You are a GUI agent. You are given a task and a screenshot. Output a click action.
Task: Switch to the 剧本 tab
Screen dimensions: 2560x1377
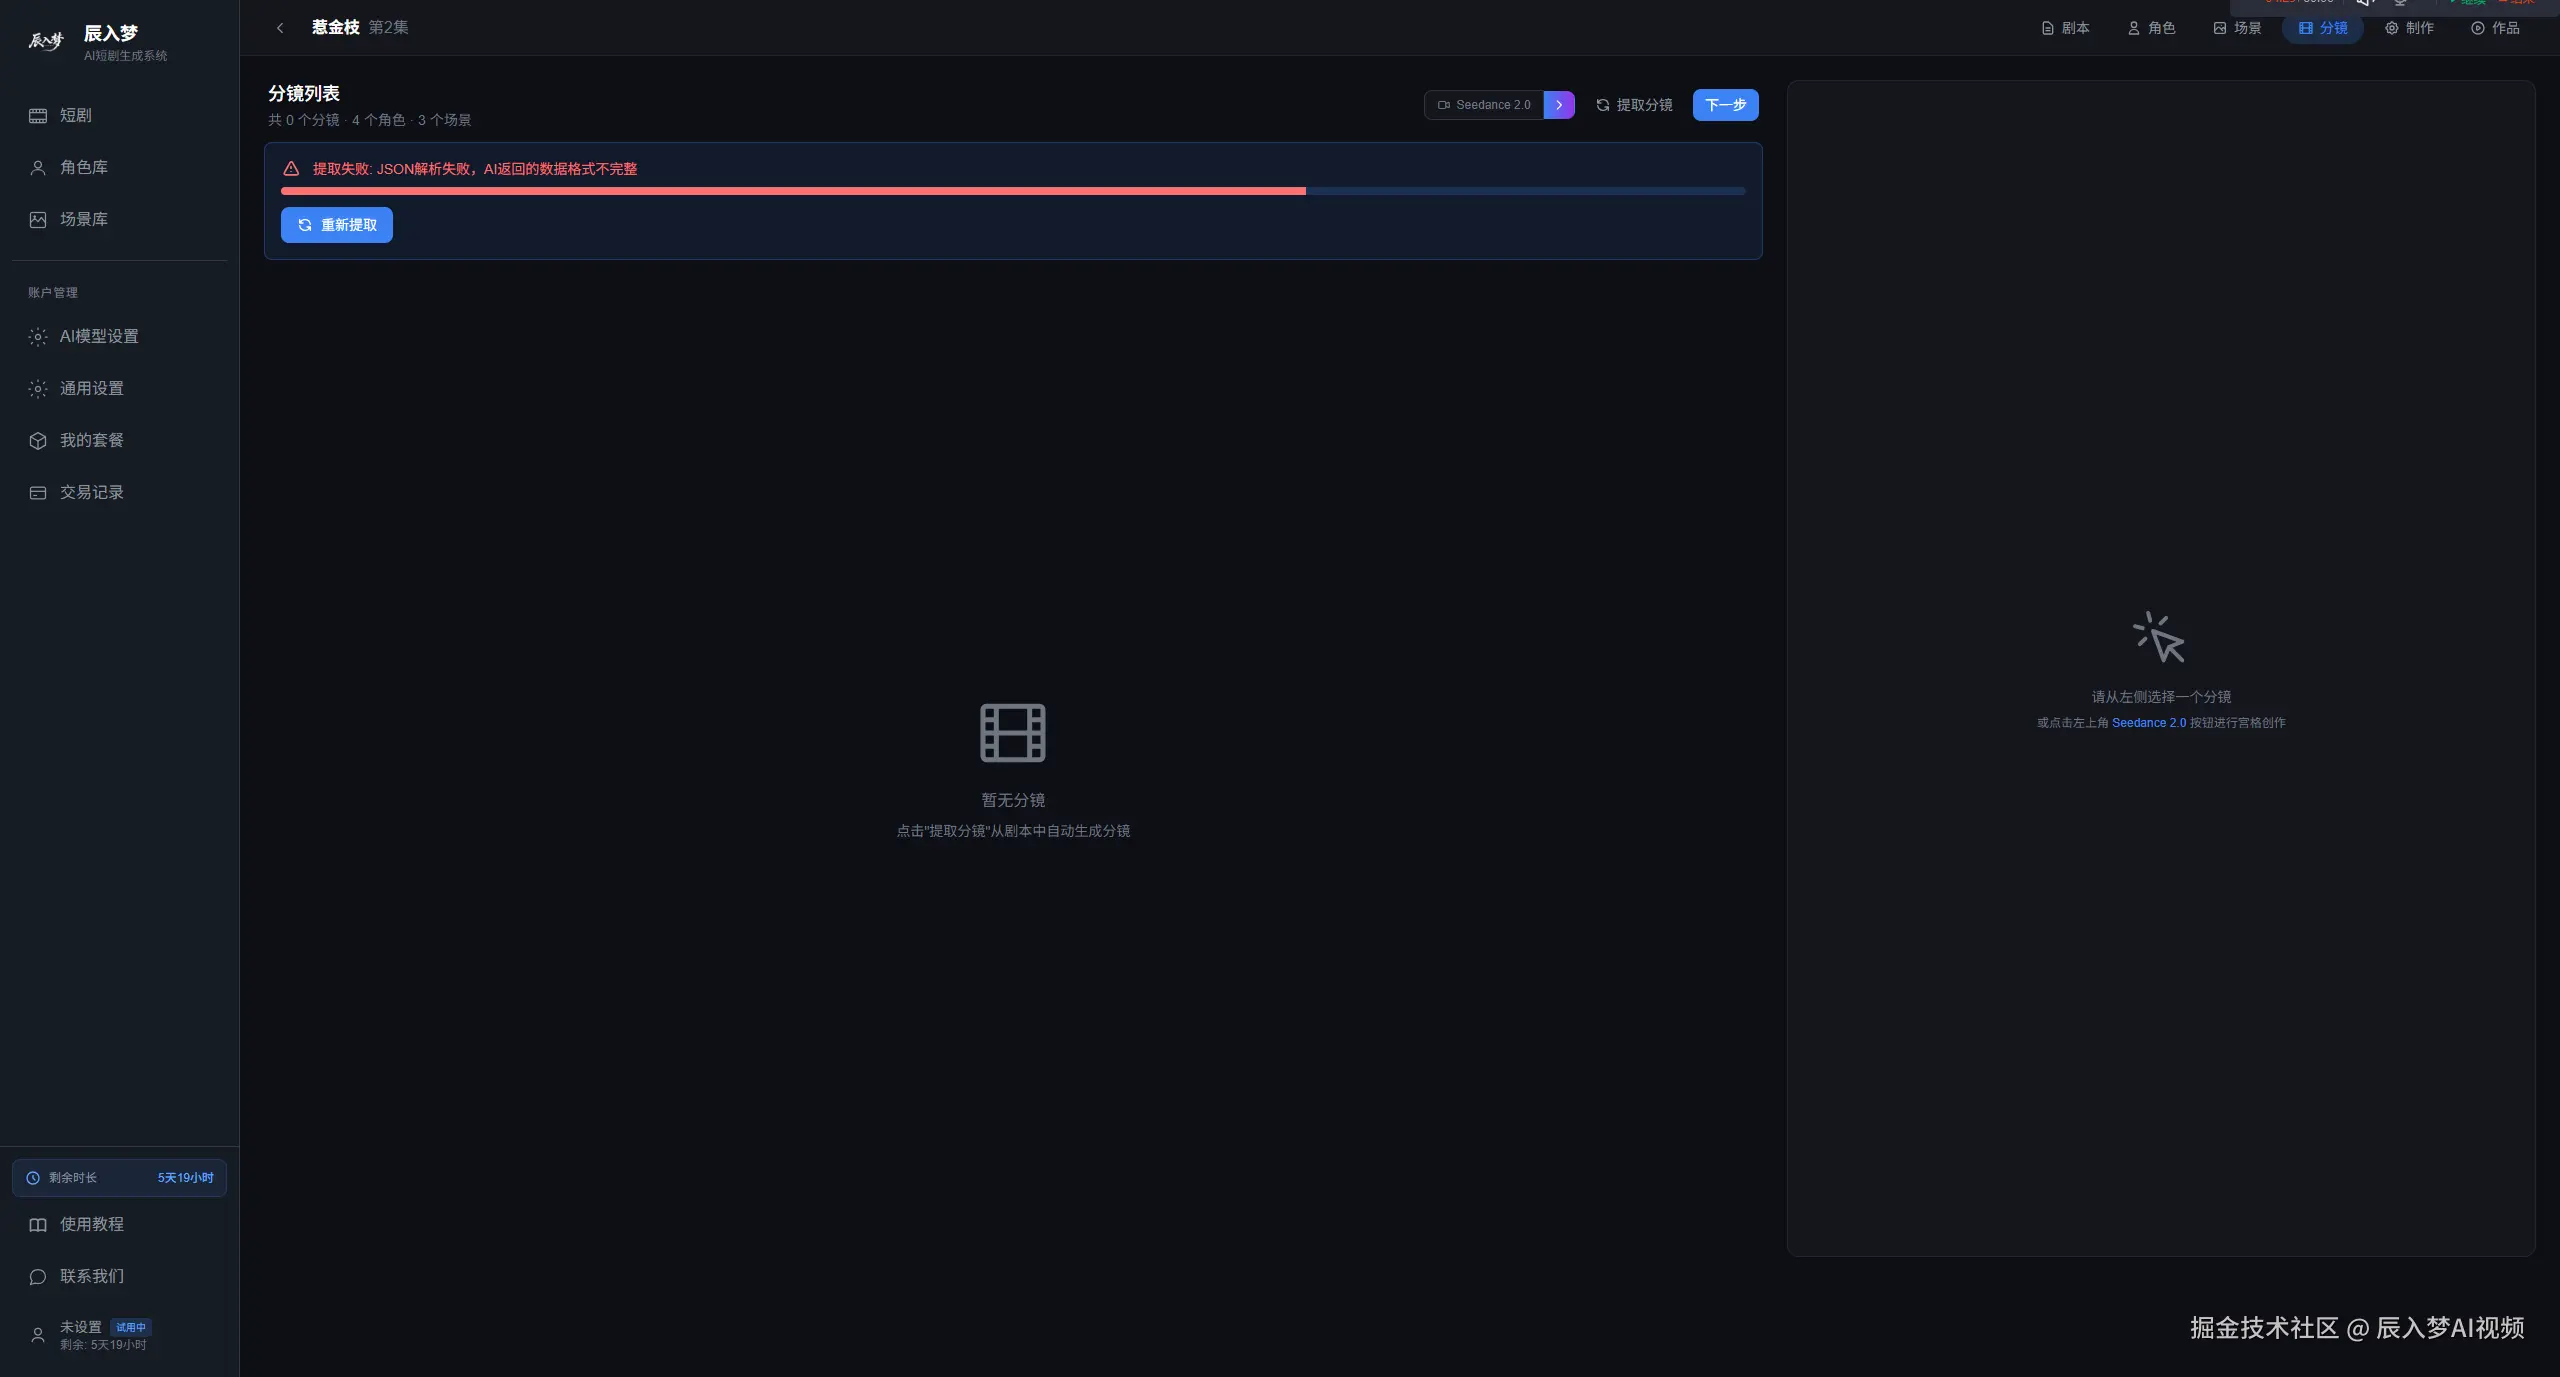coord(2065,28)
